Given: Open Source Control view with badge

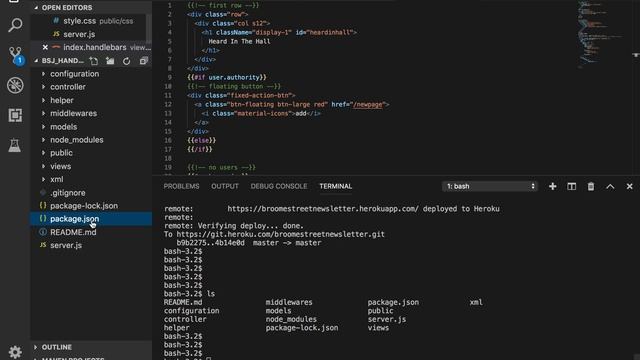Looking at the screenshot, I should [x=16, y=55].
